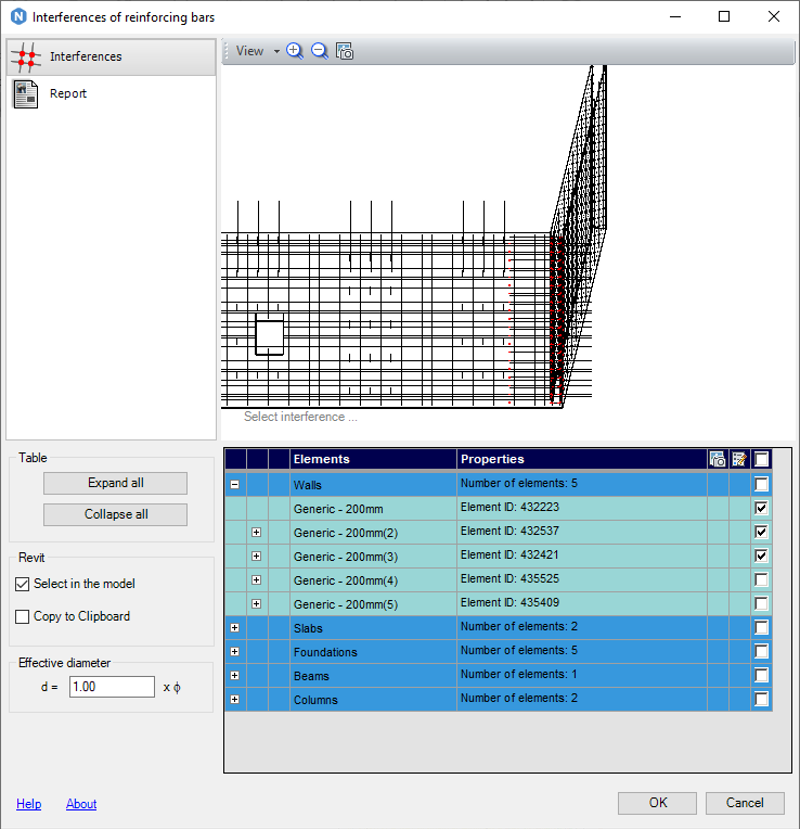This screenshot has height=829, width=800.
Task: Open the Interferences panel with grid icon
Action: pos(26,57)
